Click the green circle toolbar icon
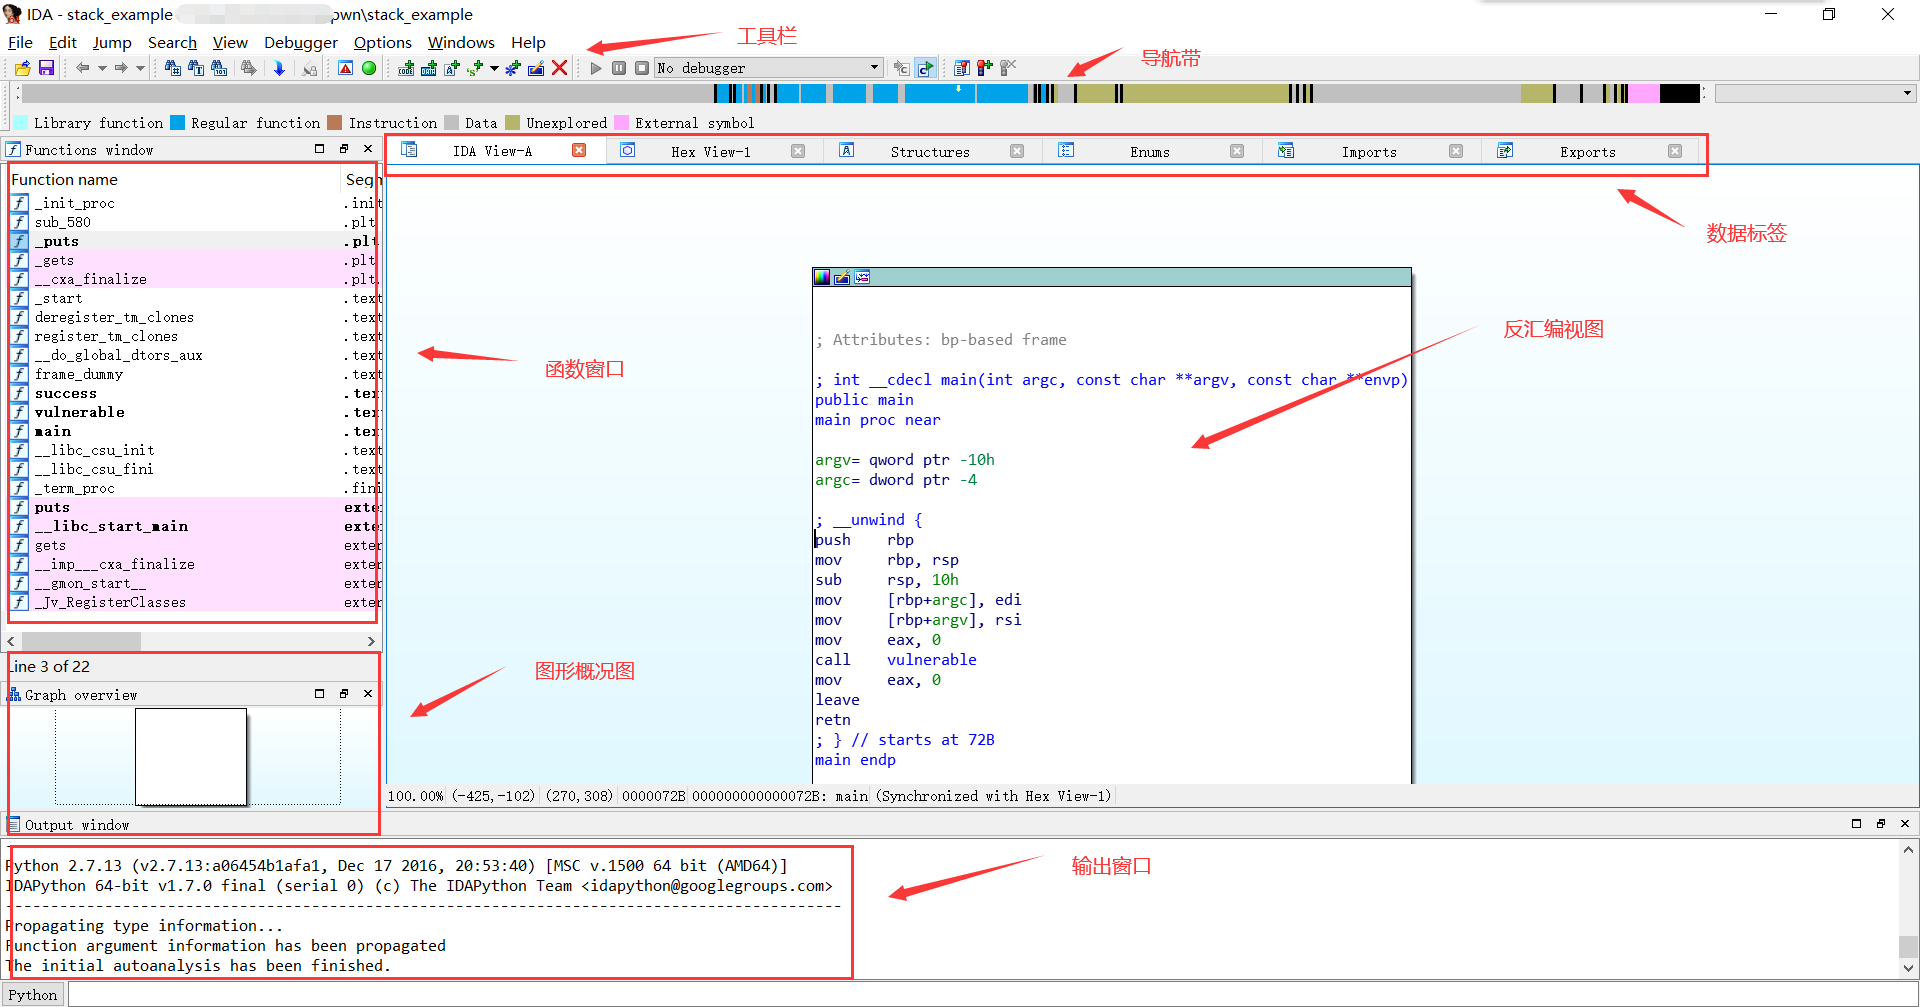Viewport: 1920px width, 1007px height. [369, 68]
